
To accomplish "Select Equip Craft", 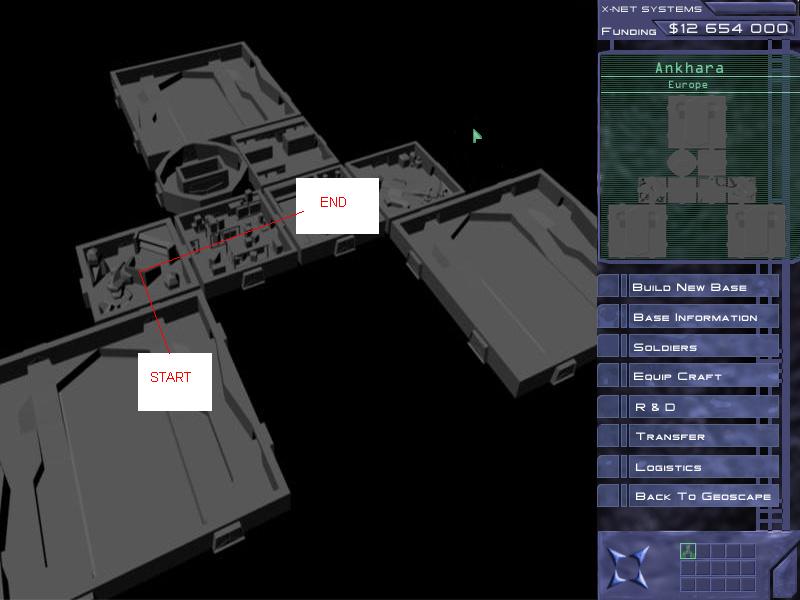I will click(689, 377).
